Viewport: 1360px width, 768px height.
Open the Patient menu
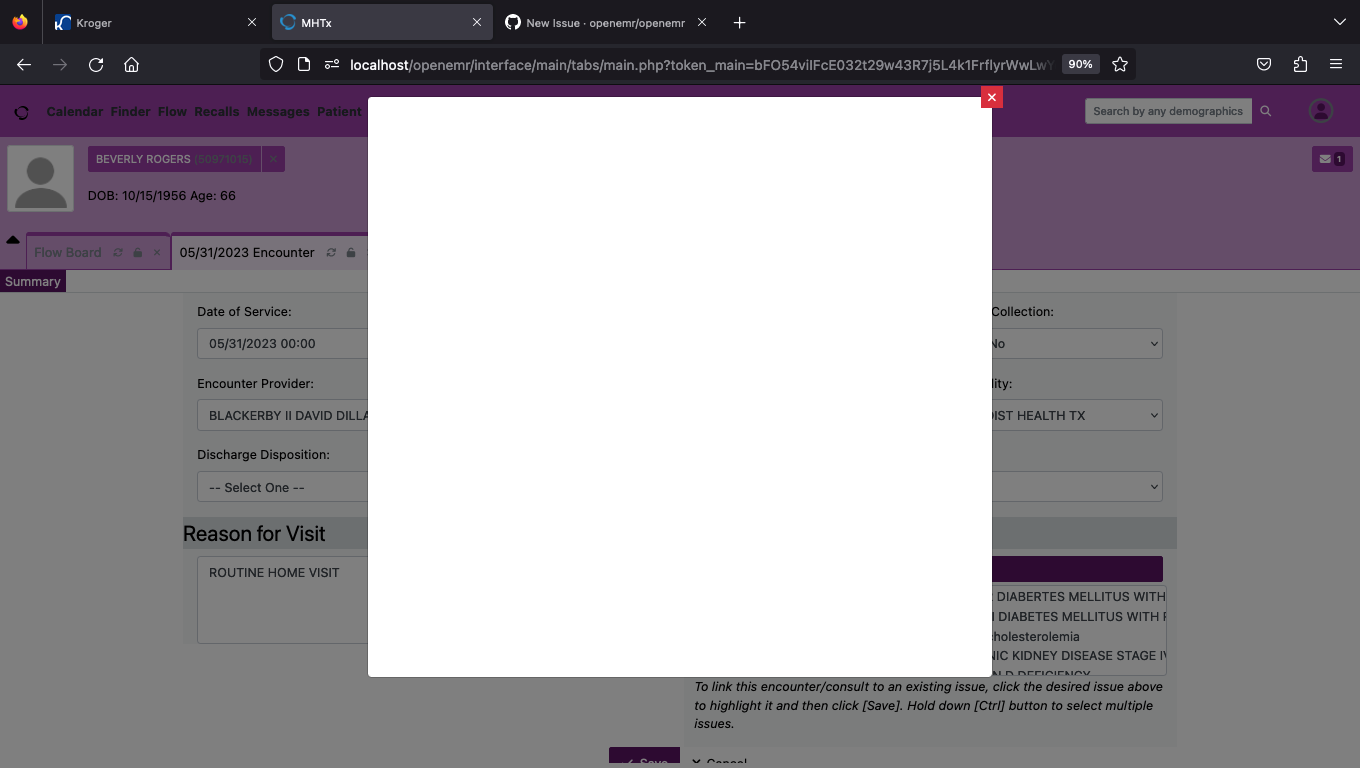pos(339,111)
